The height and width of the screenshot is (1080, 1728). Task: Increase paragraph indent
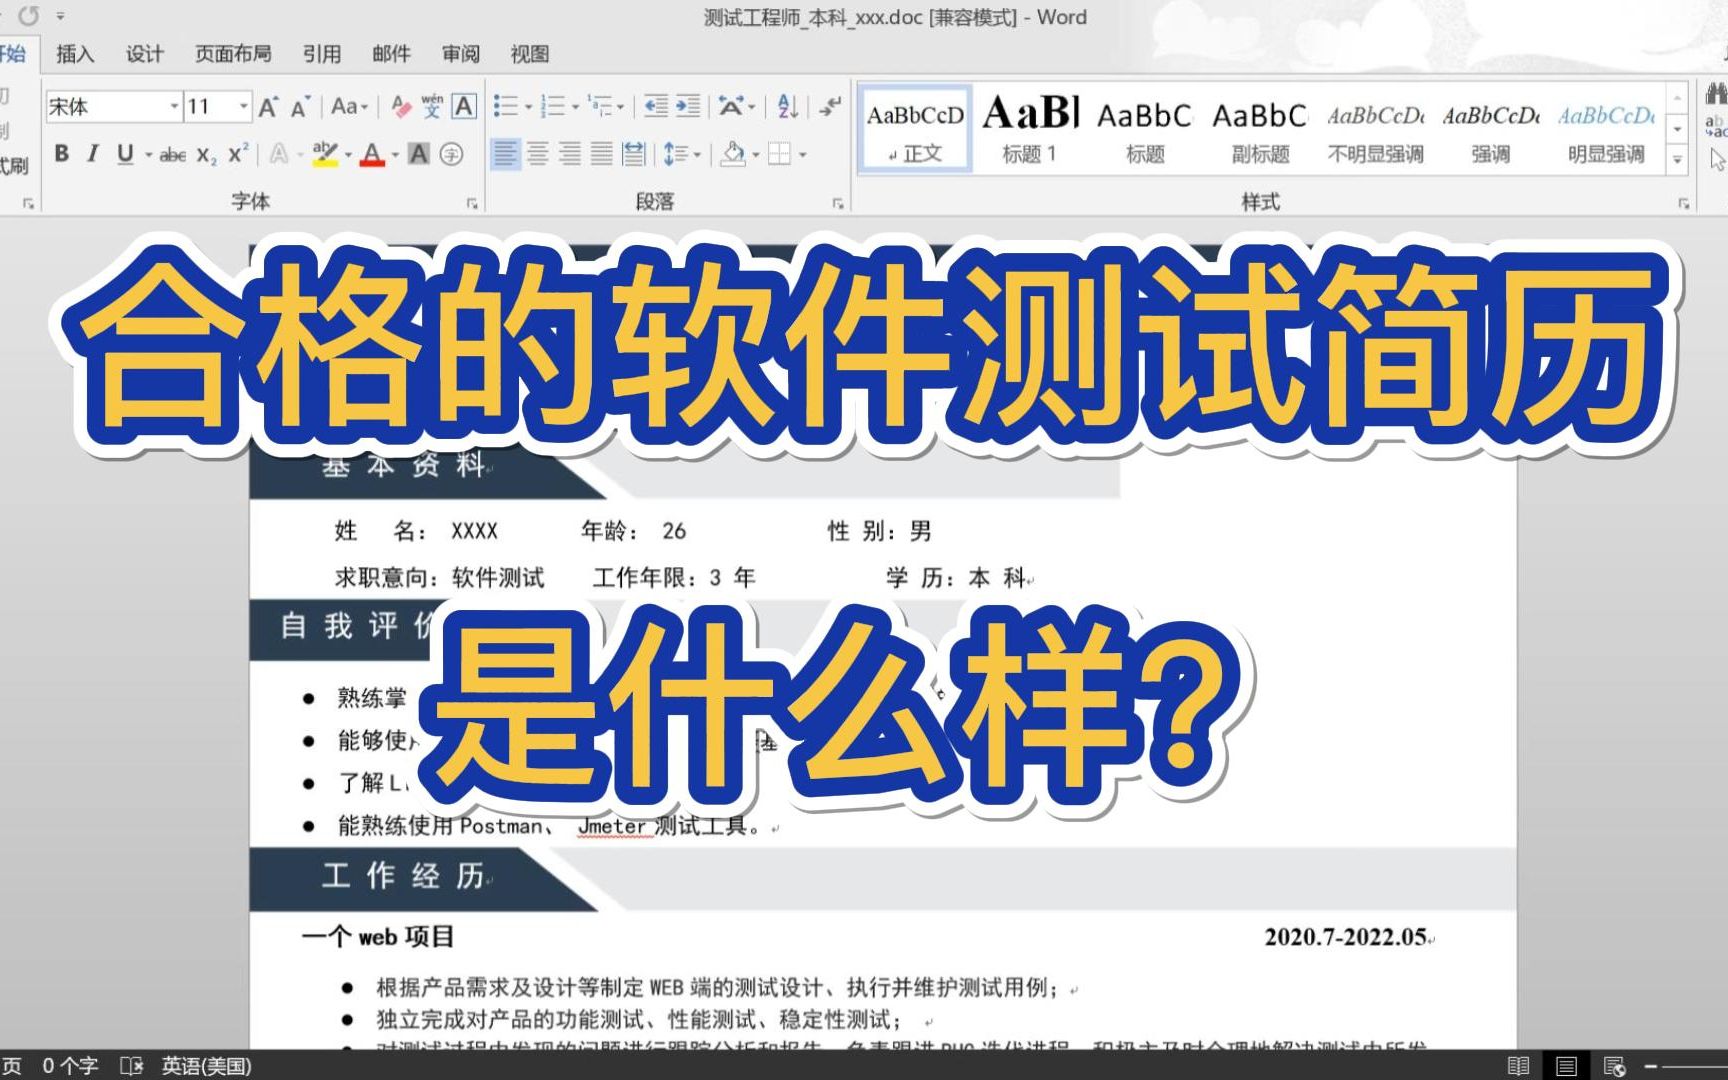click(x=688, y=106)
